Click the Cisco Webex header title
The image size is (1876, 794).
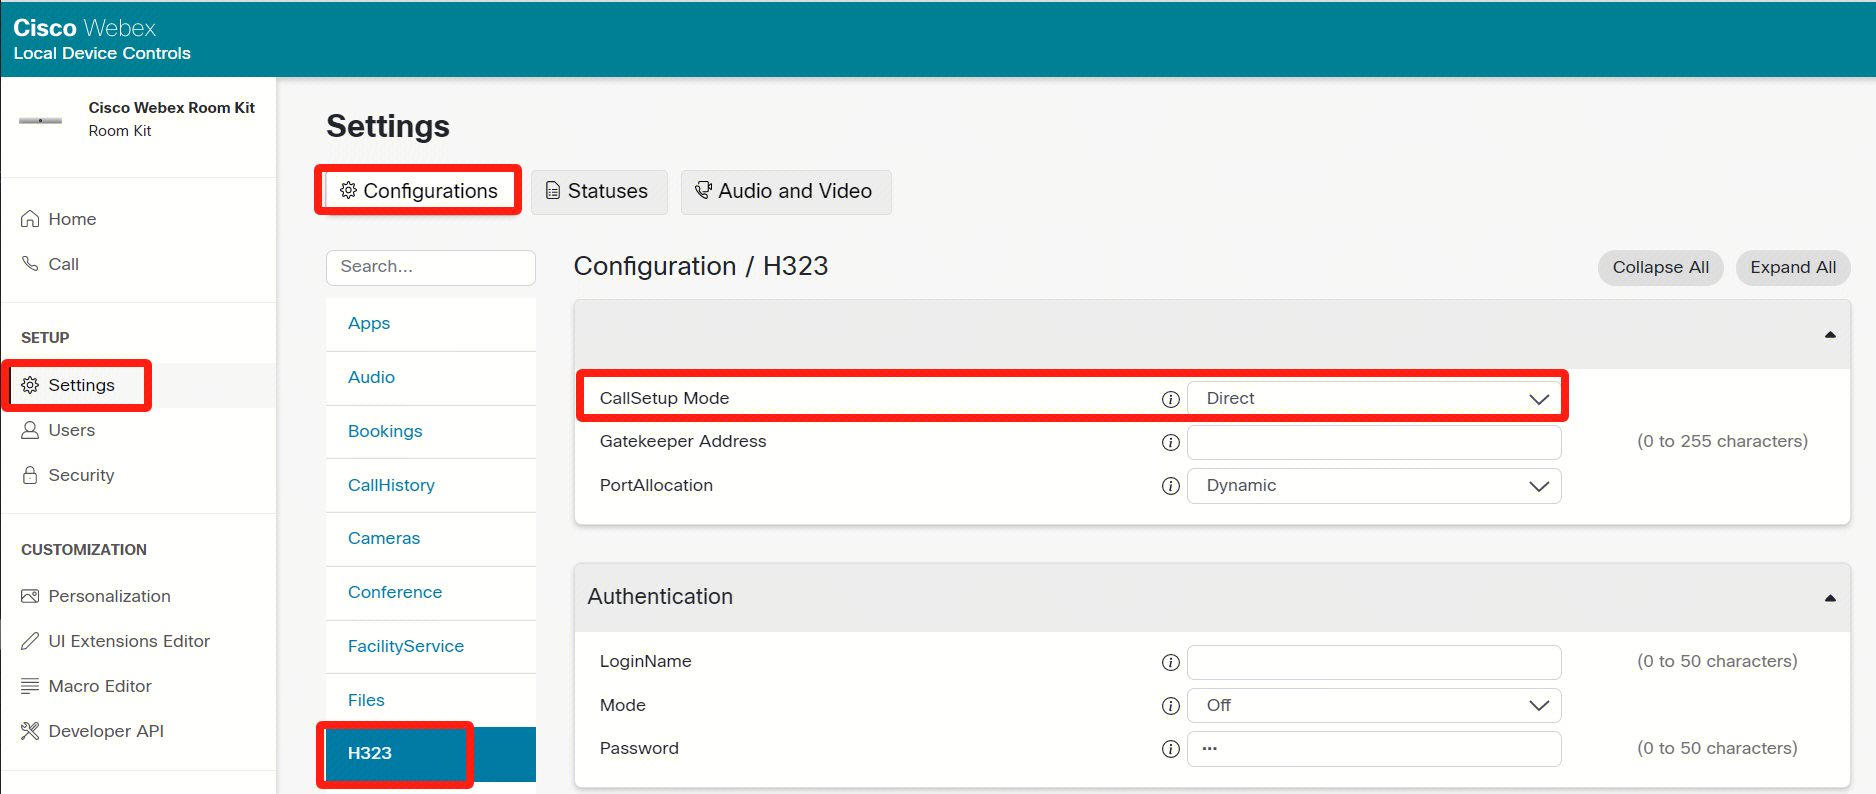[85, 28]
